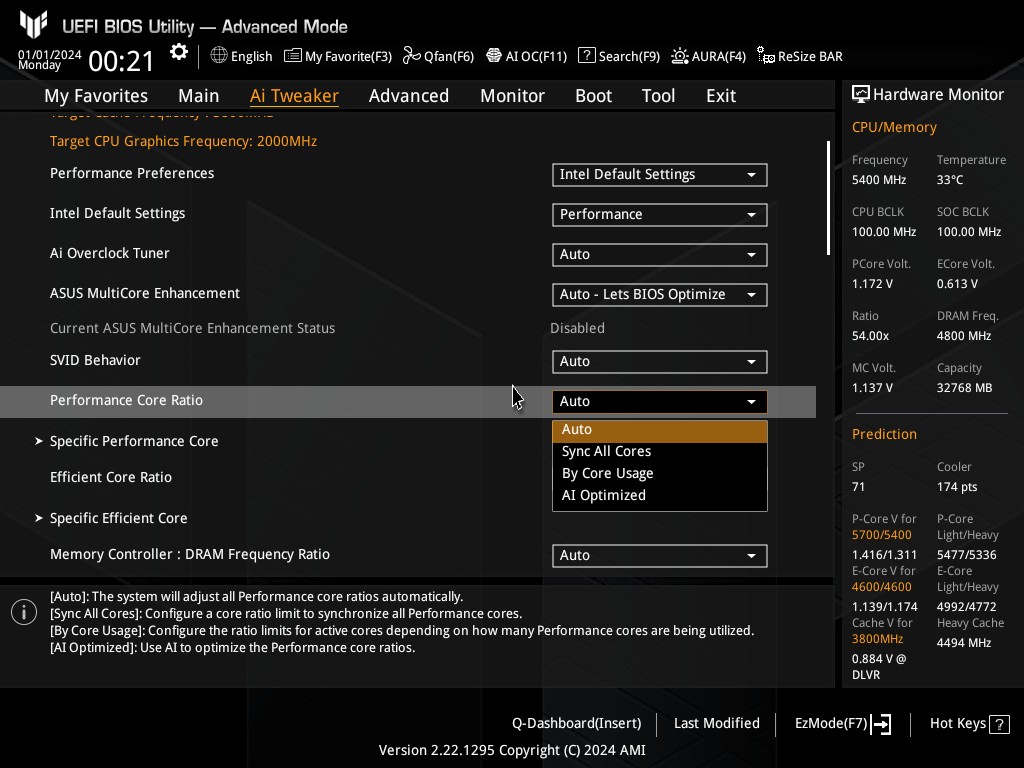Choose By Core Usage option
The width and height of the screenshot is (1024, 768).
tap(607, 474)
